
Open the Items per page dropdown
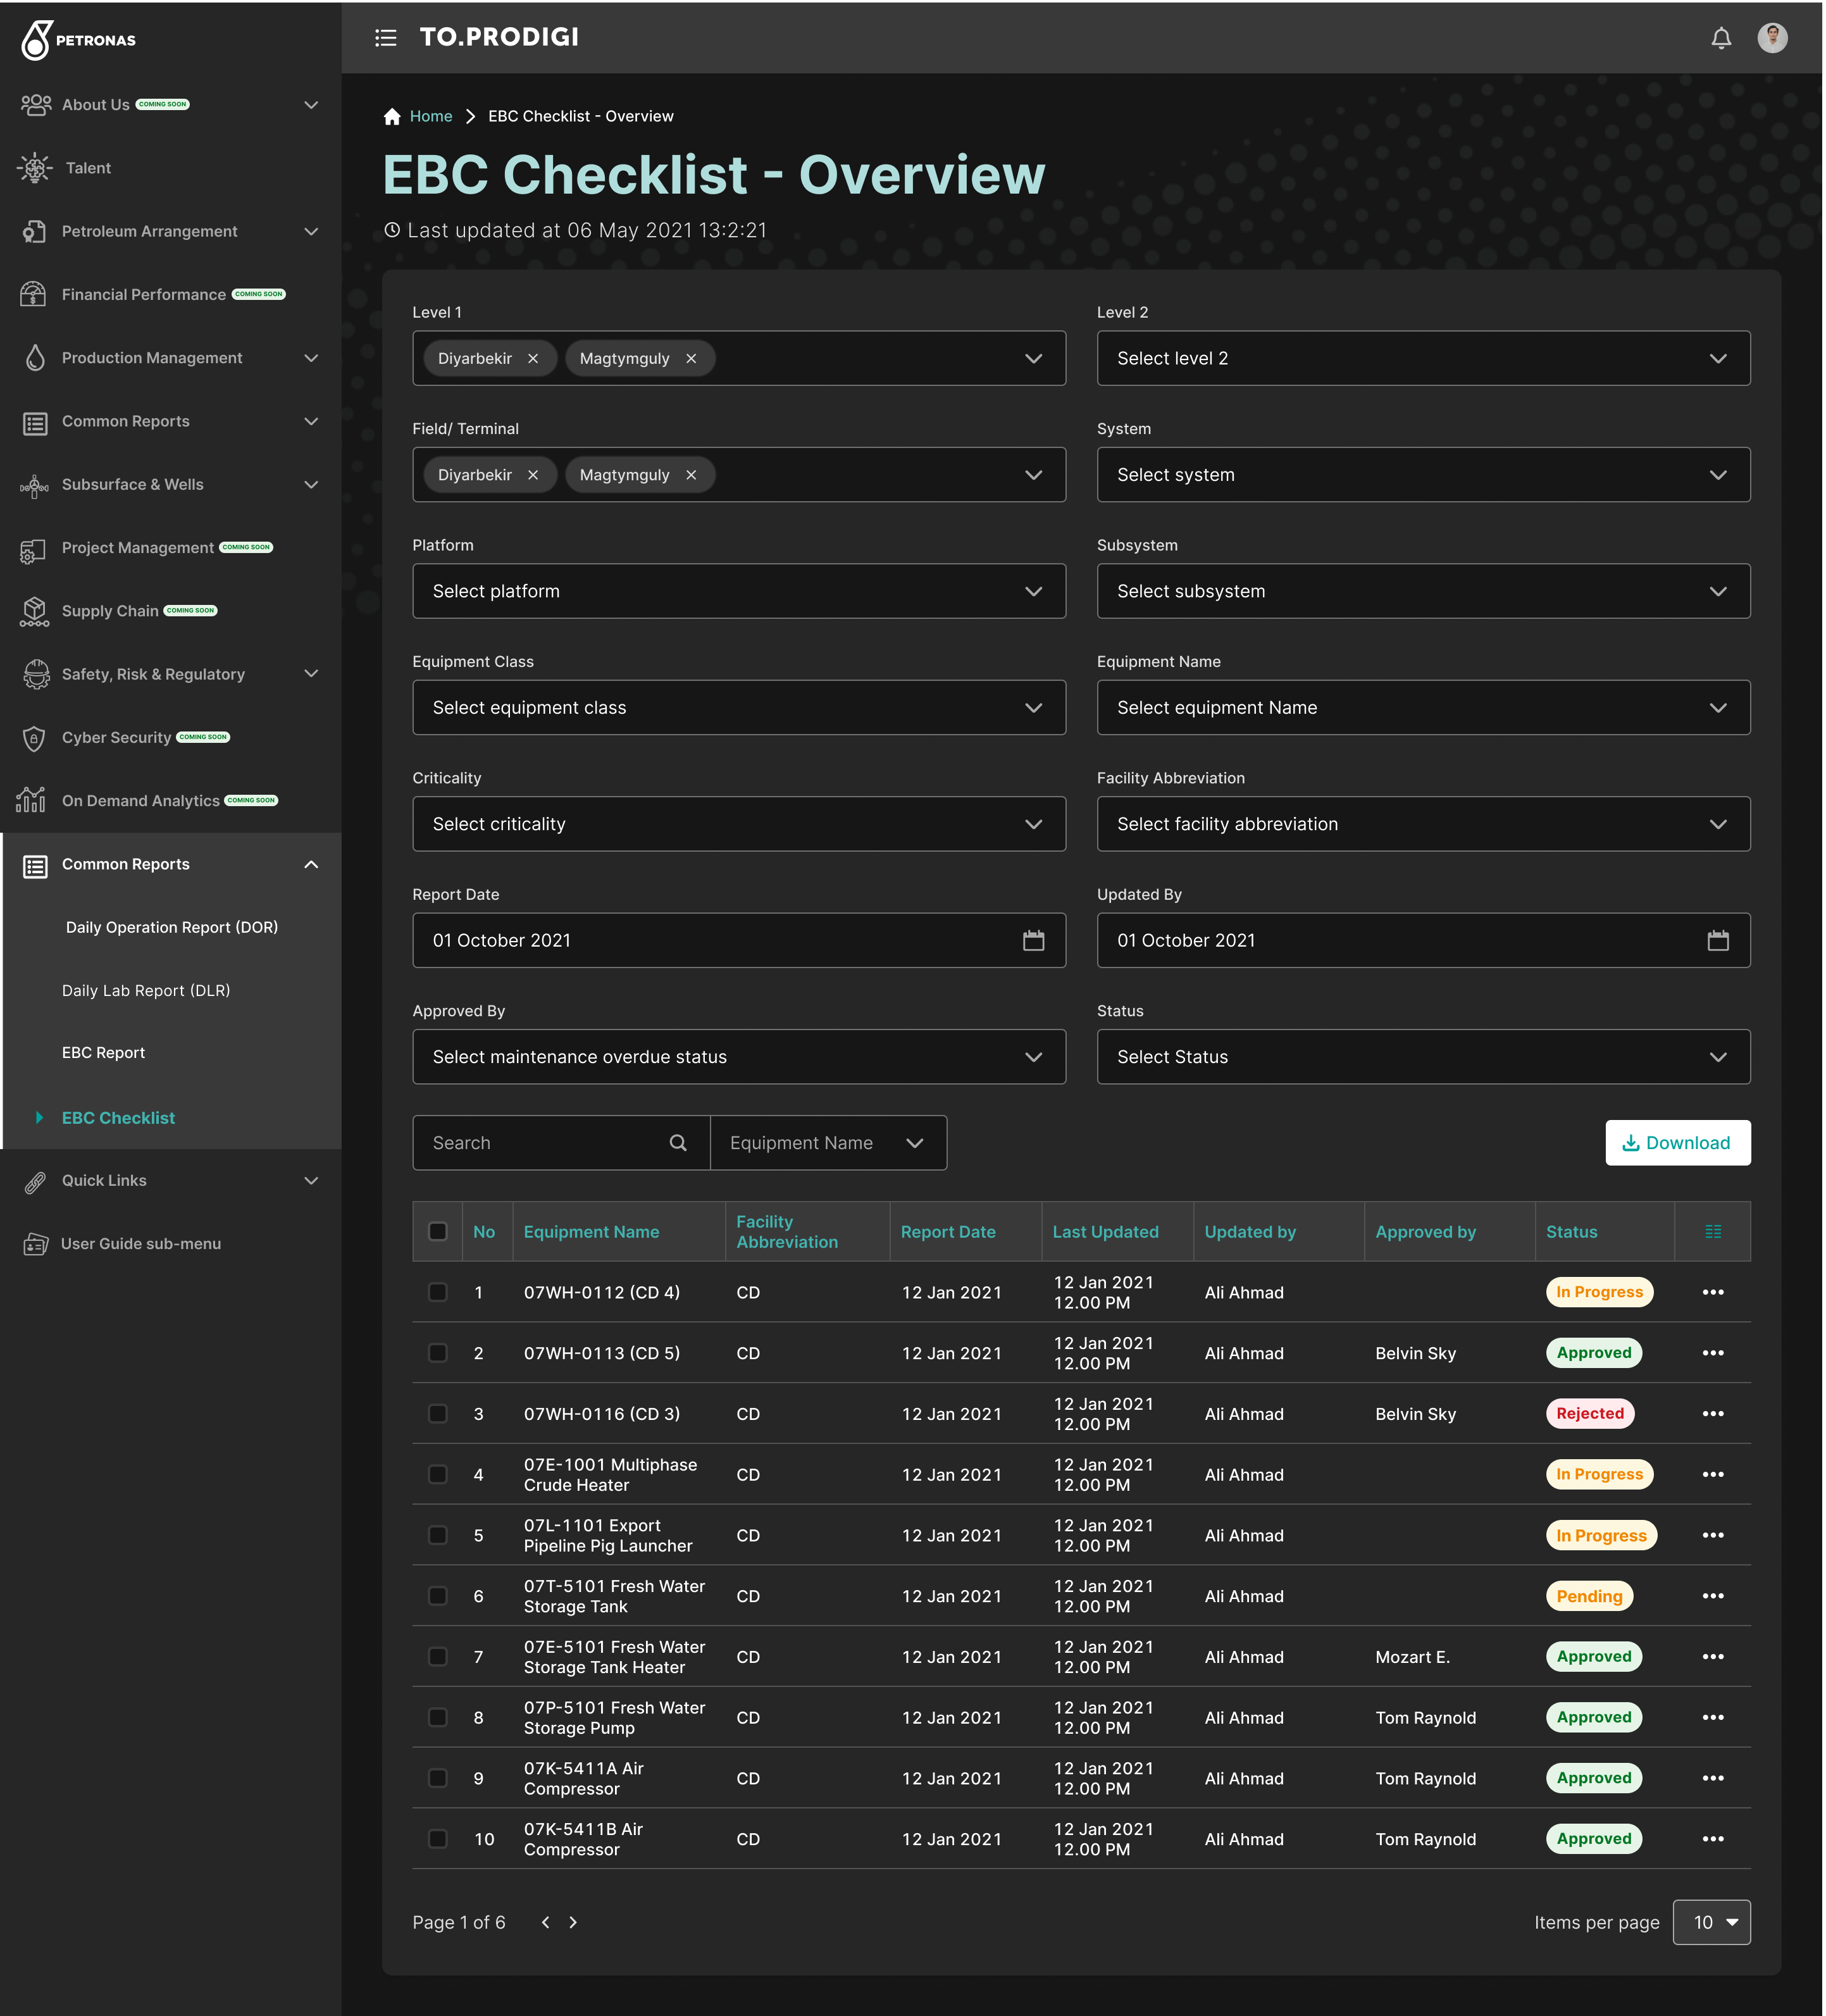tap(1711, 1922)
